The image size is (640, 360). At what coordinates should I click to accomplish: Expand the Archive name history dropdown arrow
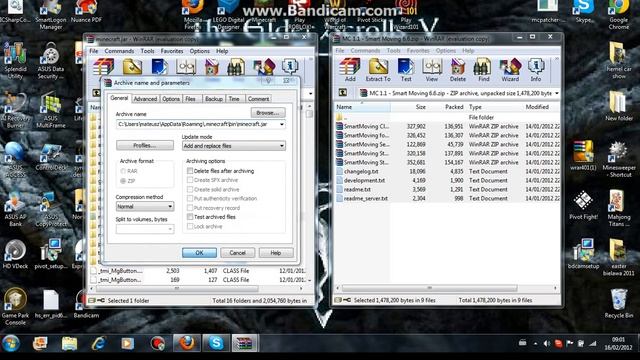(281, 124)
